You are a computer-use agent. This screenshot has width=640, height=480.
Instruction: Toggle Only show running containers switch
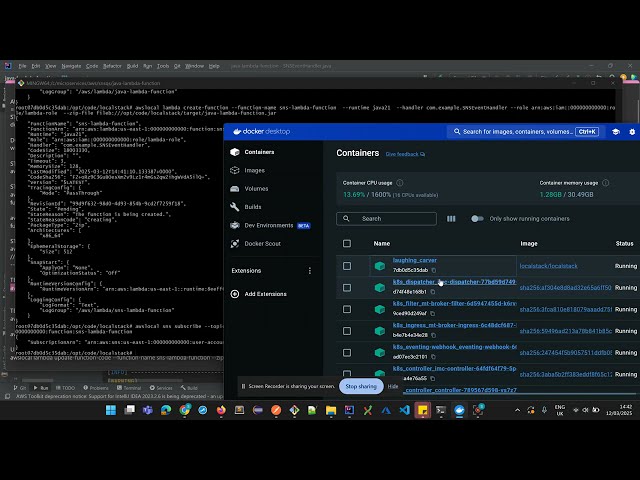[x=477, y=219]
